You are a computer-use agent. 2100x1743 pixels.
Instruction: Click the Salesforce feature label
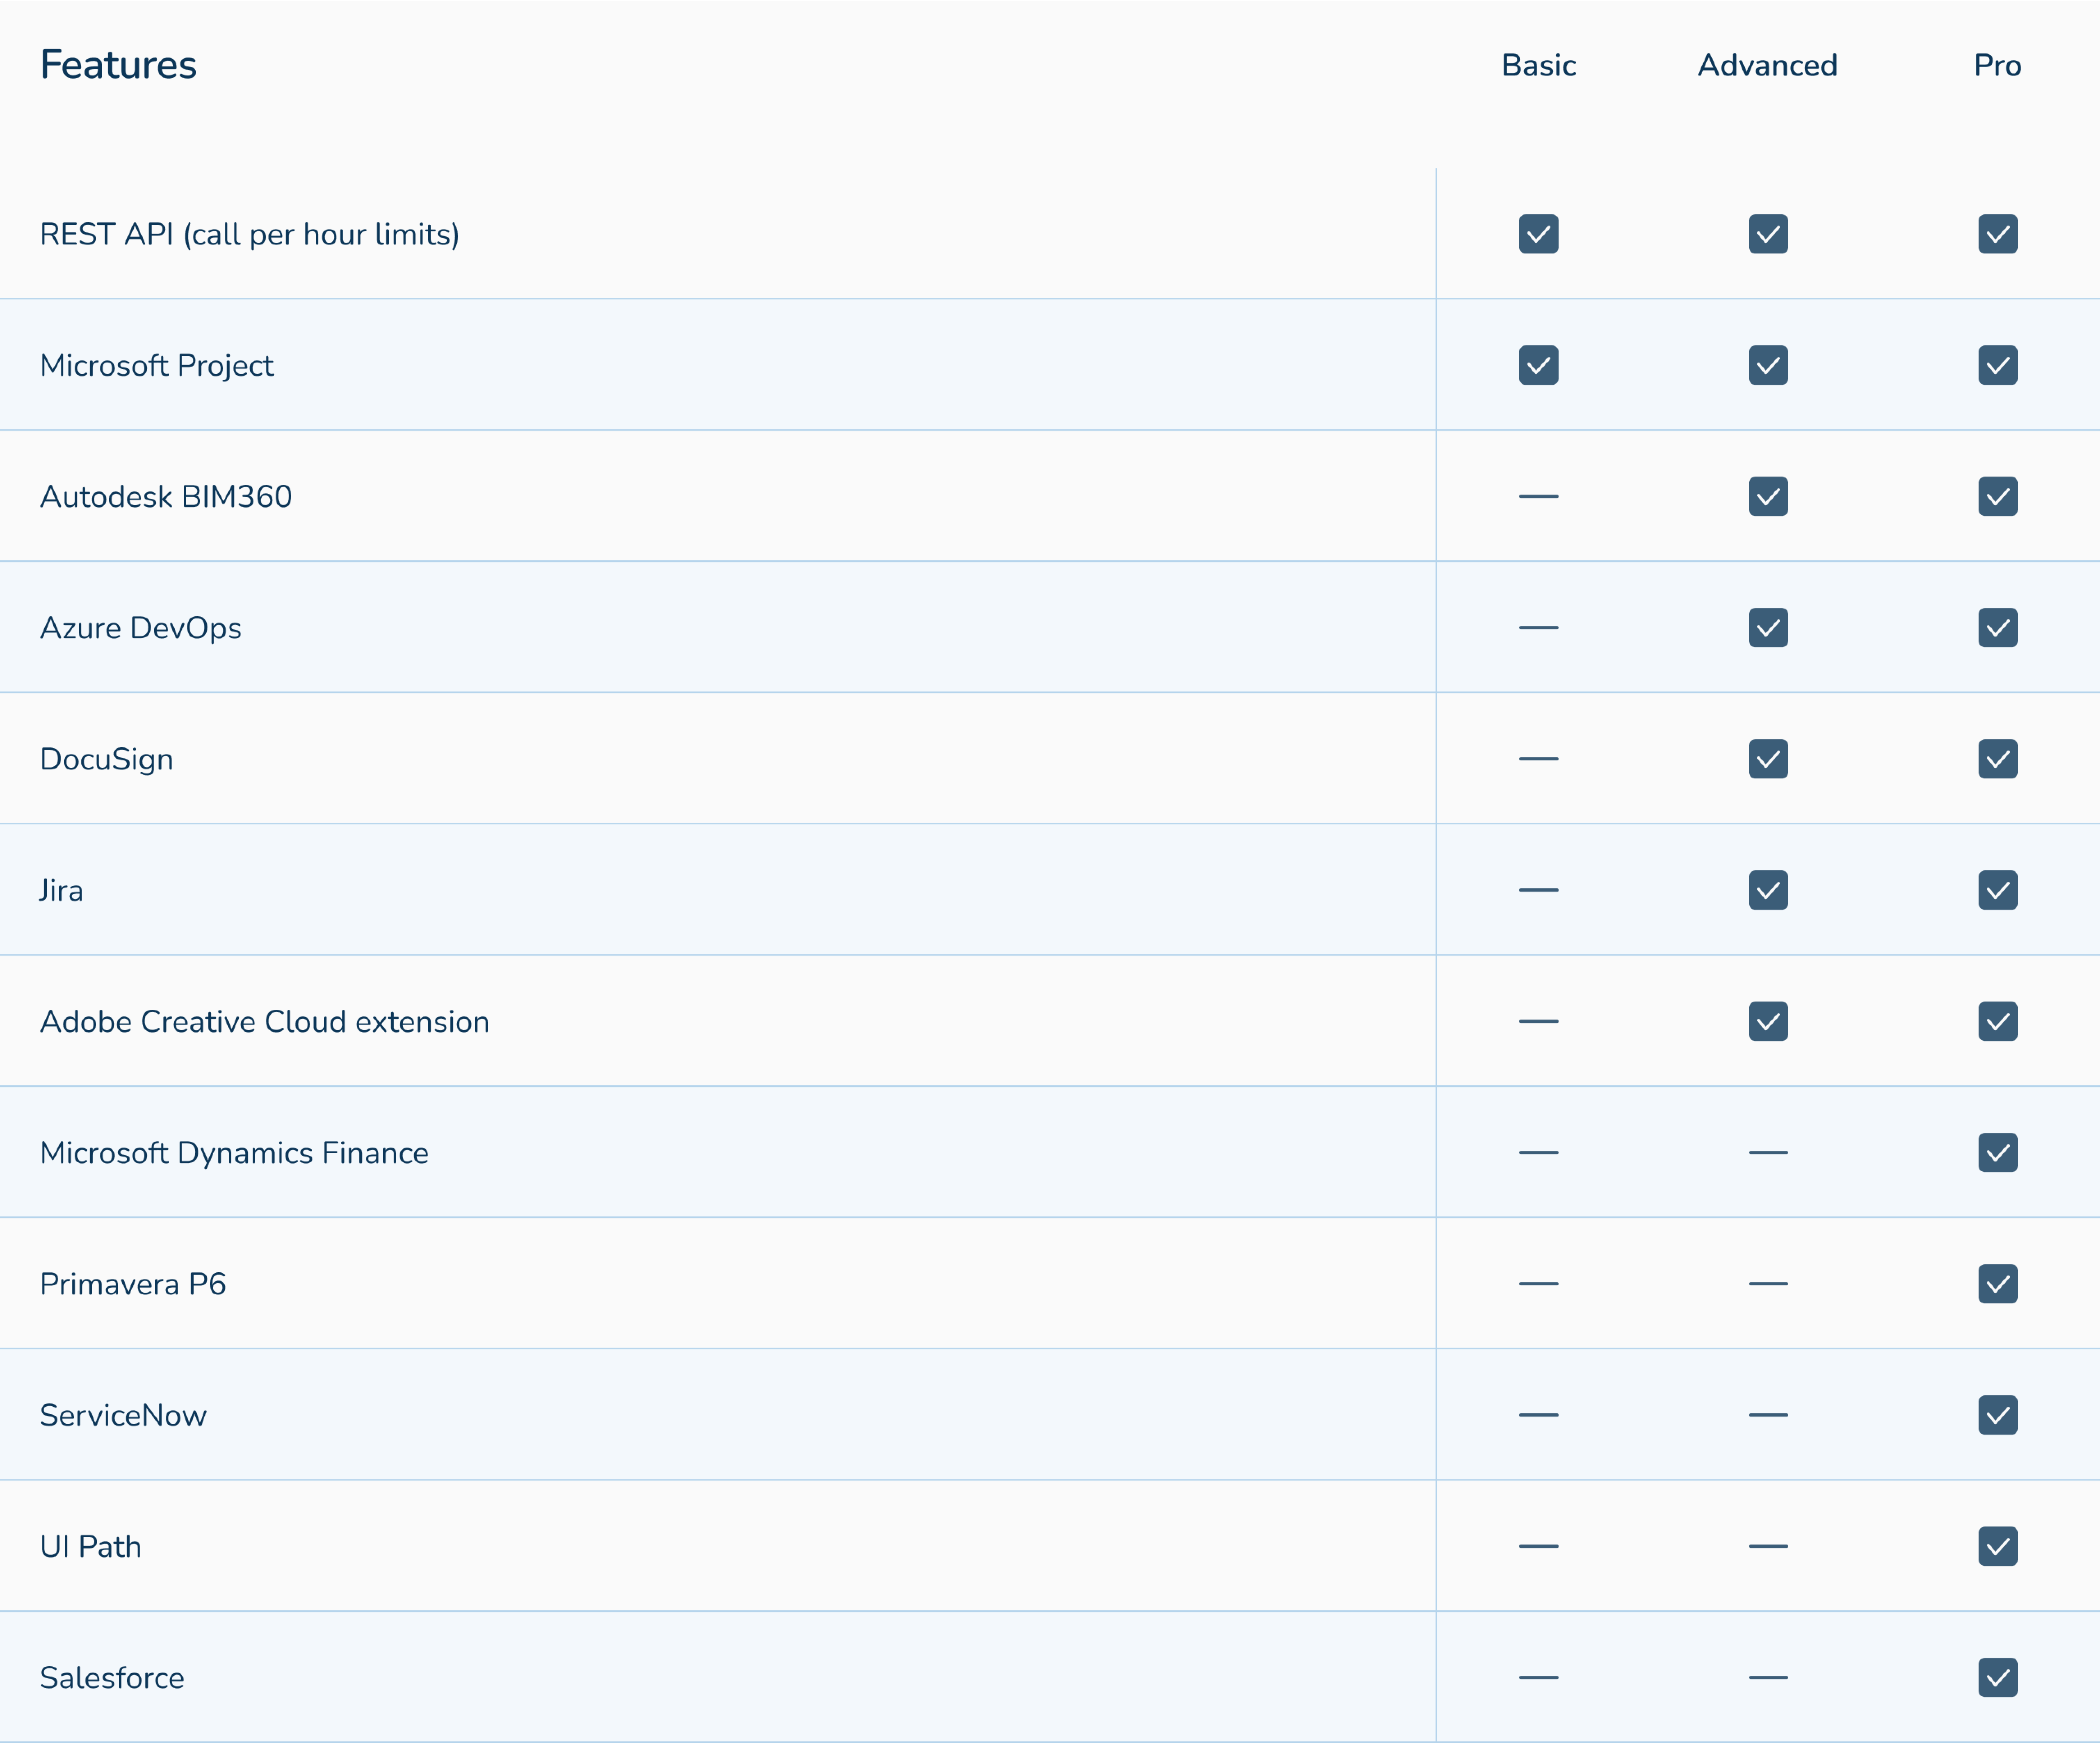[x=112, y=1677]
